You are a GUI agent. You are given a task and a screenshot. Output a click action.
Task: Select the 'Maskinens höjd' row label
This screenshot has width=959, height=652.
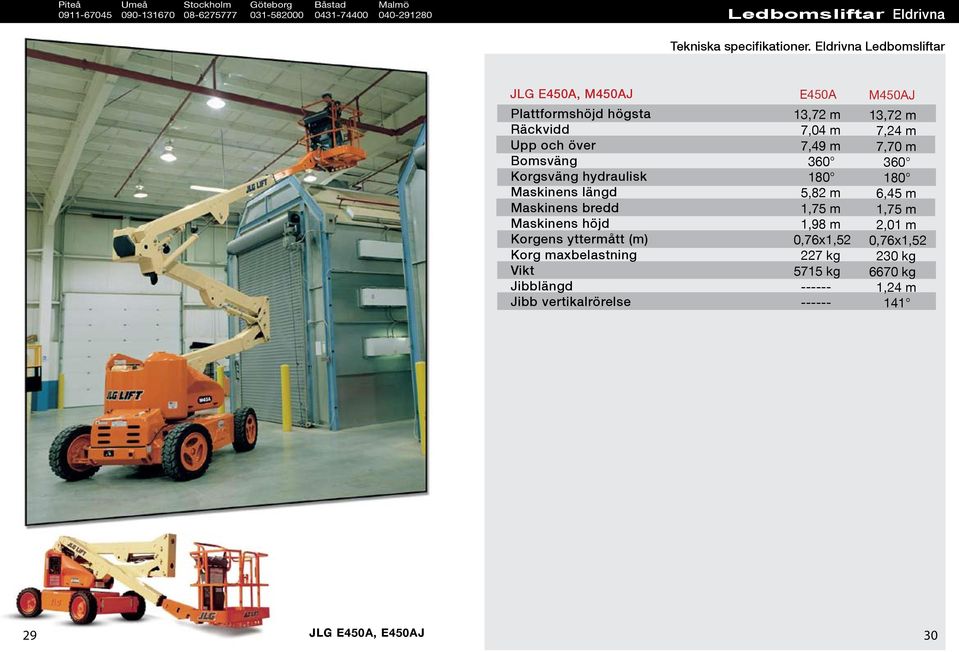pos(560,224)
